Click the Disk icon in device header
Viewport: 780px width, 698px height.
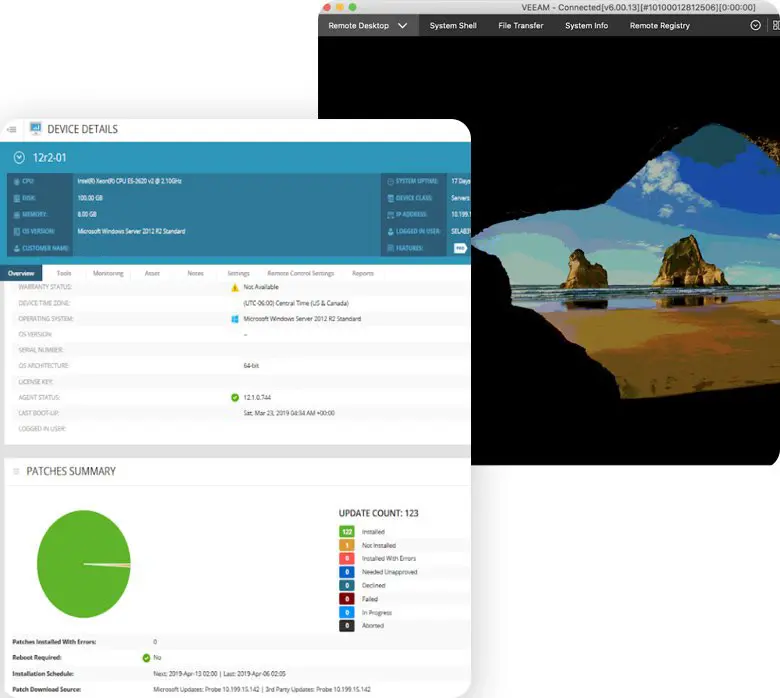click(x=17, y=198)
